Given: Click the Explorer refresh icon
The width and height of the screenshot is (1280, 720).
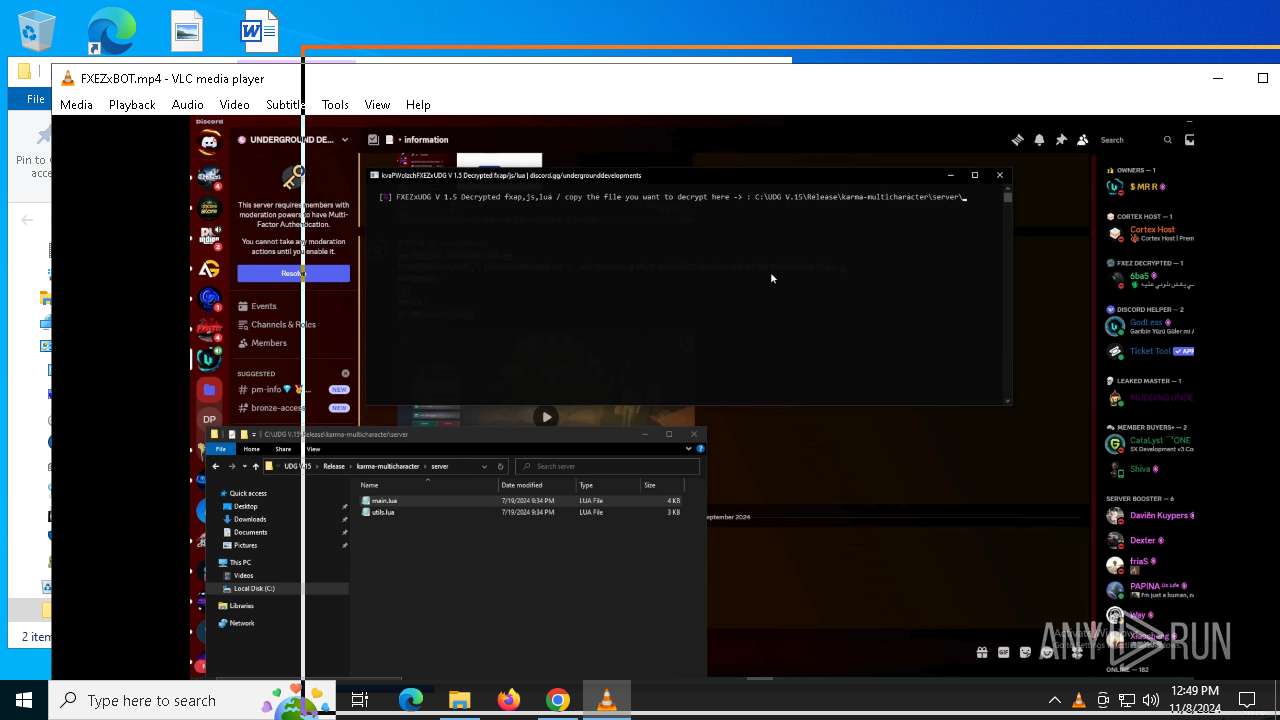Looking at the screenshot, I should pos(500,466).
